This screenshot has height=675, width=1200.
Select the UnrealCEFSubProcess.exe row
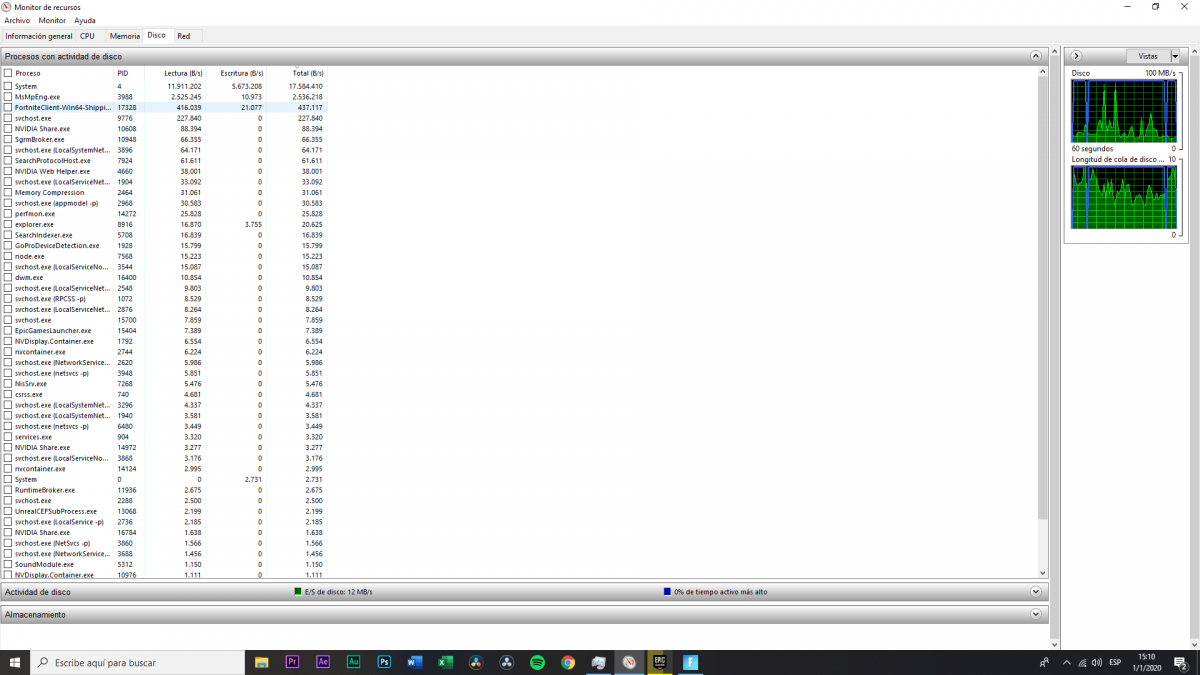[165, 511]
